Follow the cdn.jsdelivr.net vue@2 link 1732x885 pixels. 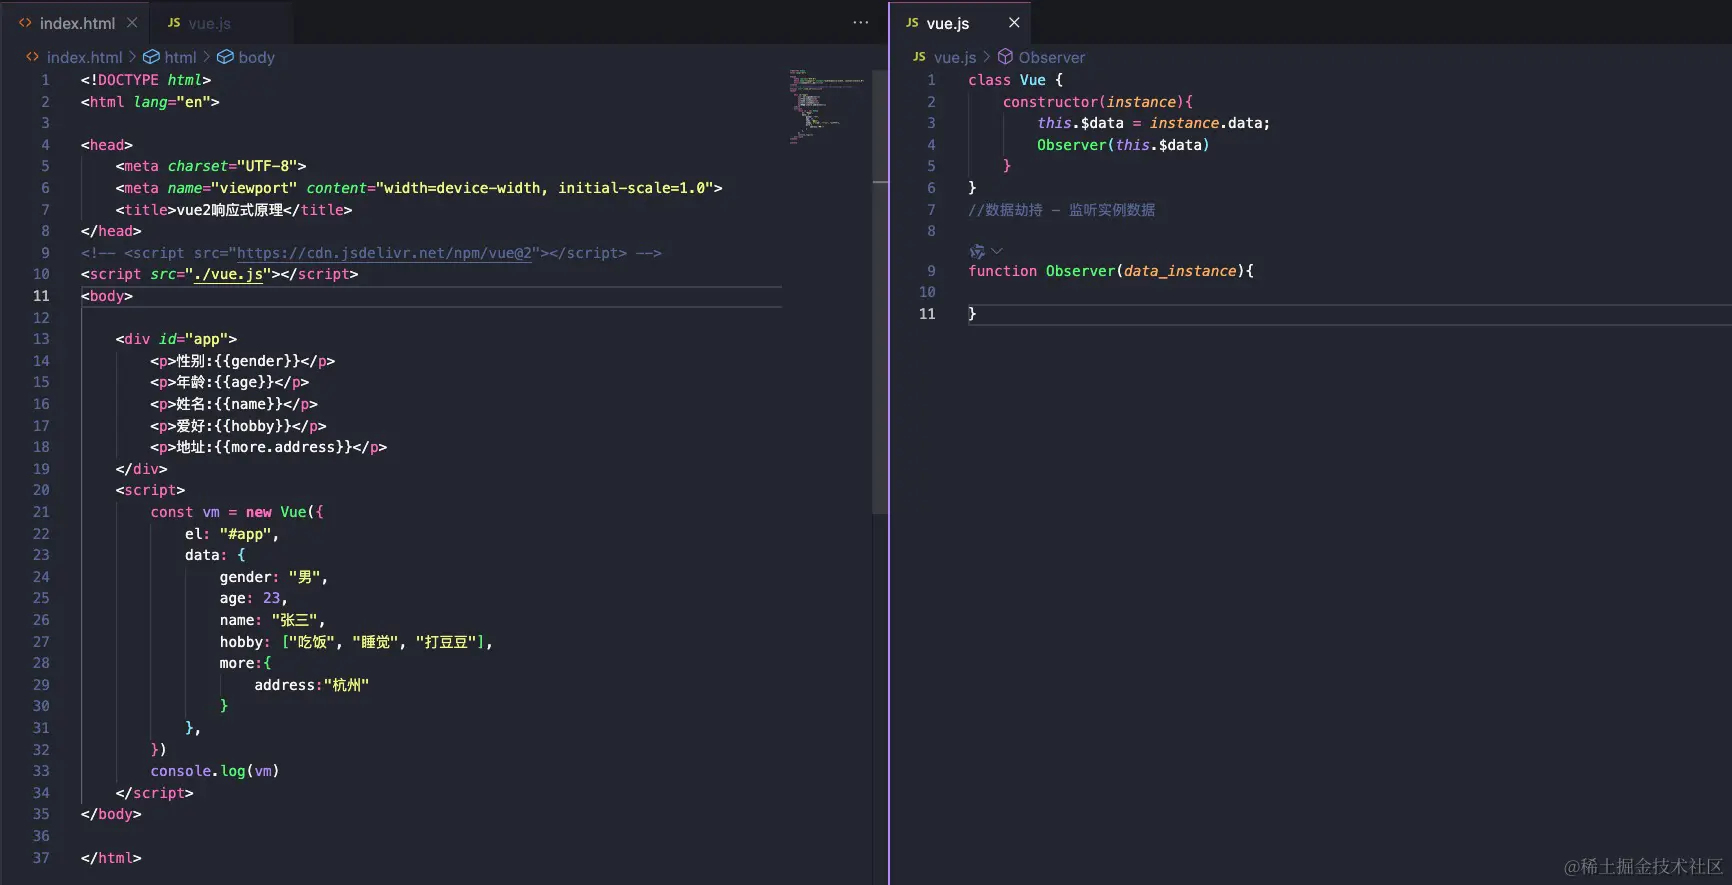(385, 253)
